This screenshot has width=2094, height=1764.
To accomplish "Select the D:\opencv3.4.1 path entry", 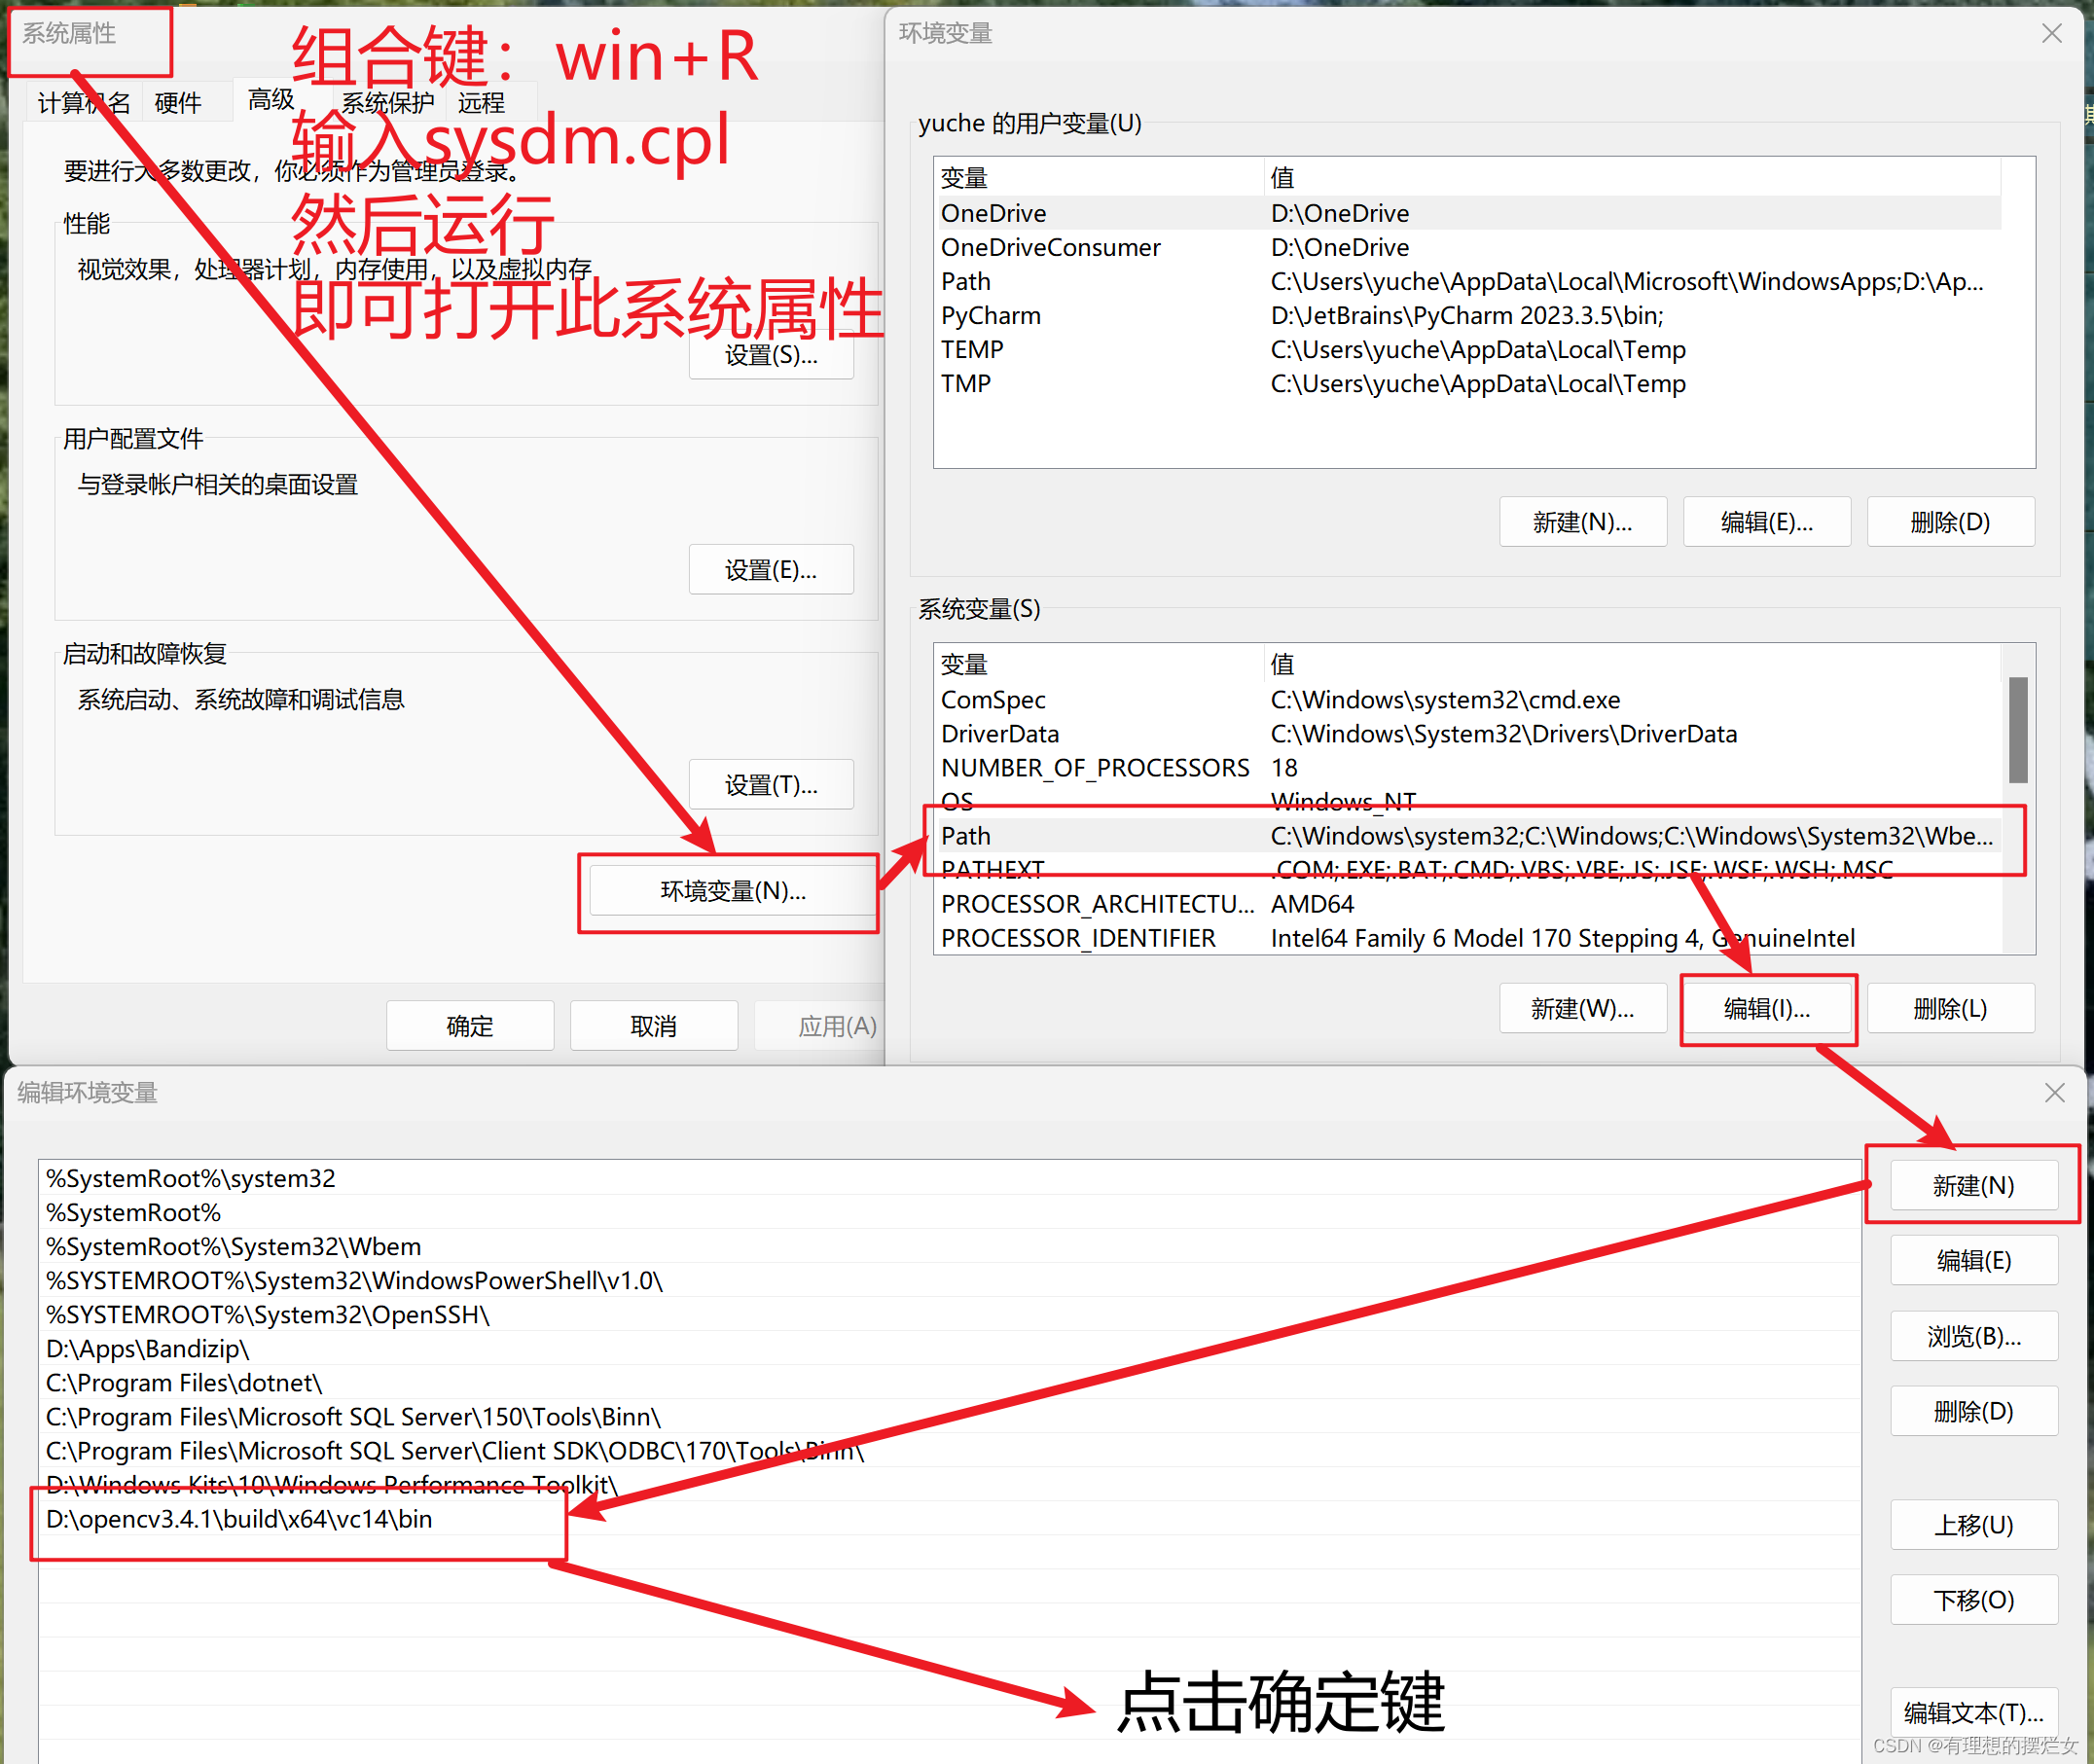I will pos(238,1519).
